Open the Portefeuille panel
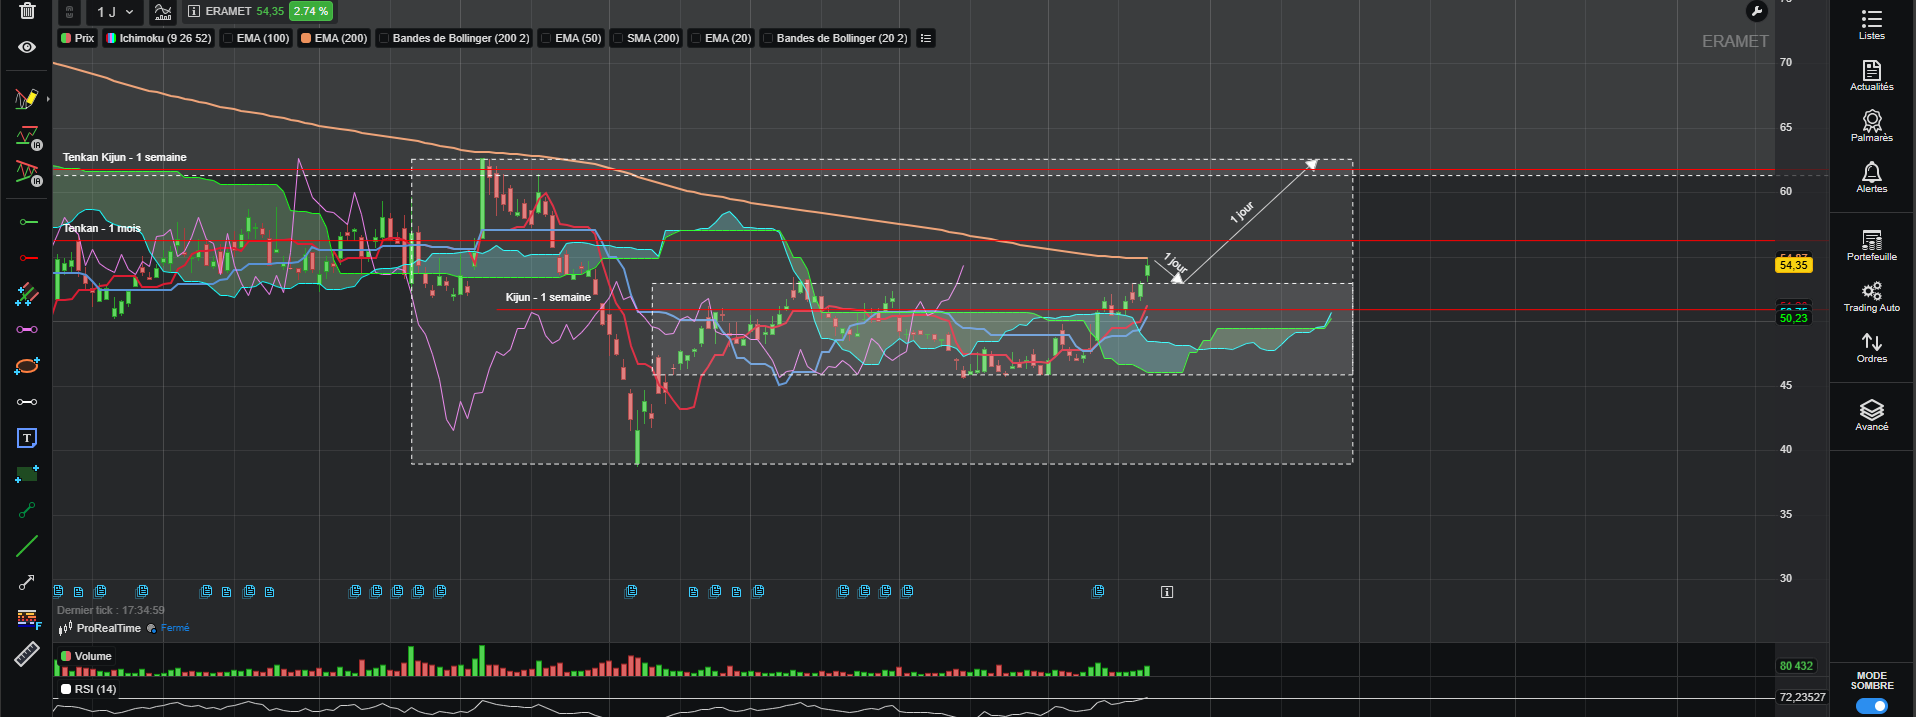The width and height of the screenshot is (1916, 717). (1872, 245)
